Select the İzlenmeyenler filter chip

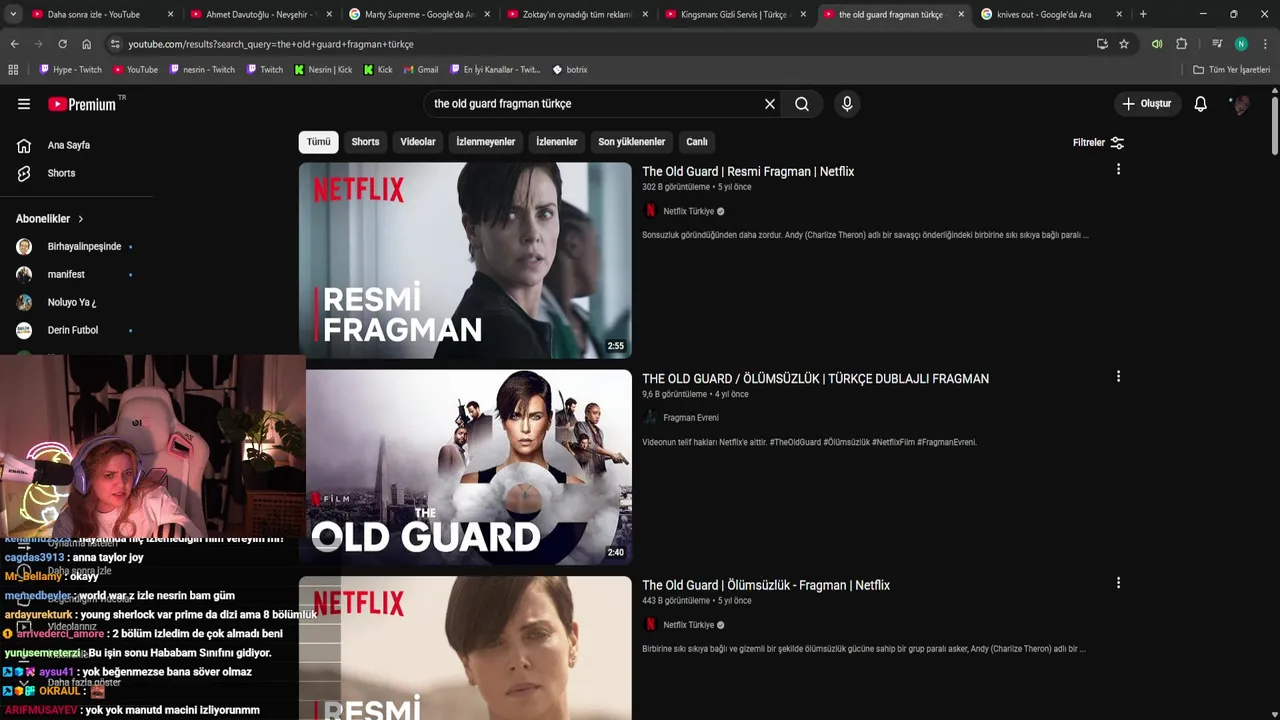[486, 142]
